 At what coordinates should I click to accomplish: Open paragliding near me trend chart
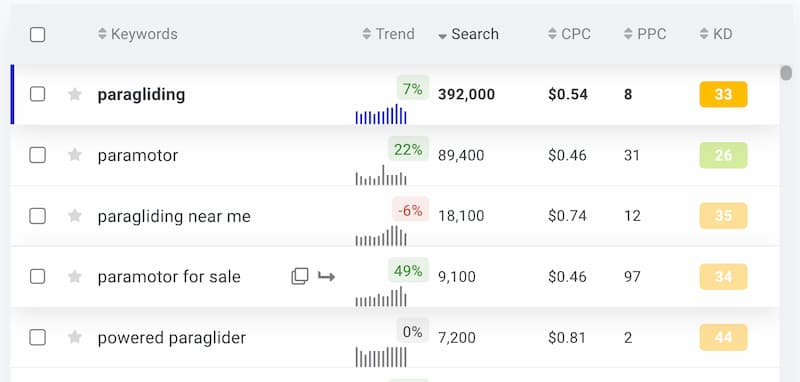pos(381,236)
